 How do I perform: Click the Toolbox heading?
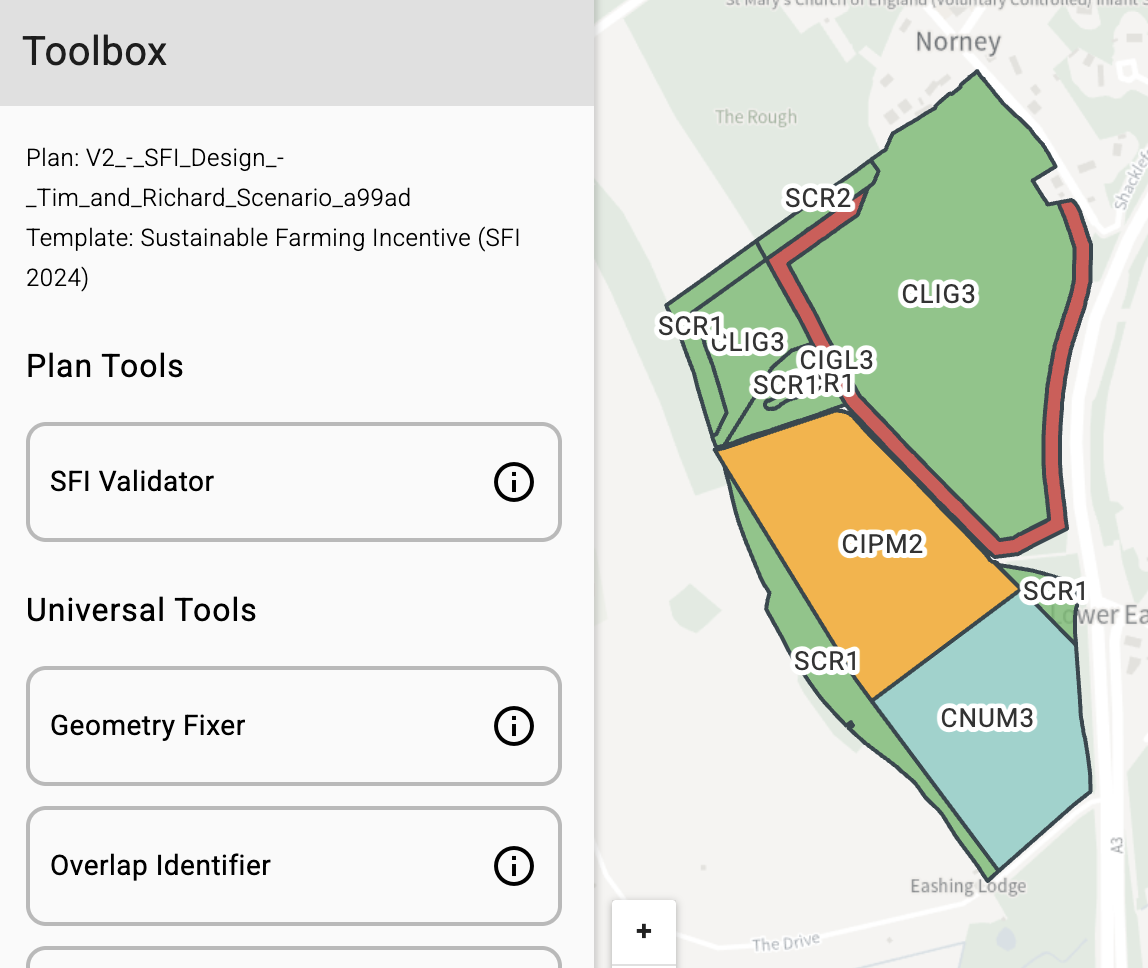(x=94, y=52)
